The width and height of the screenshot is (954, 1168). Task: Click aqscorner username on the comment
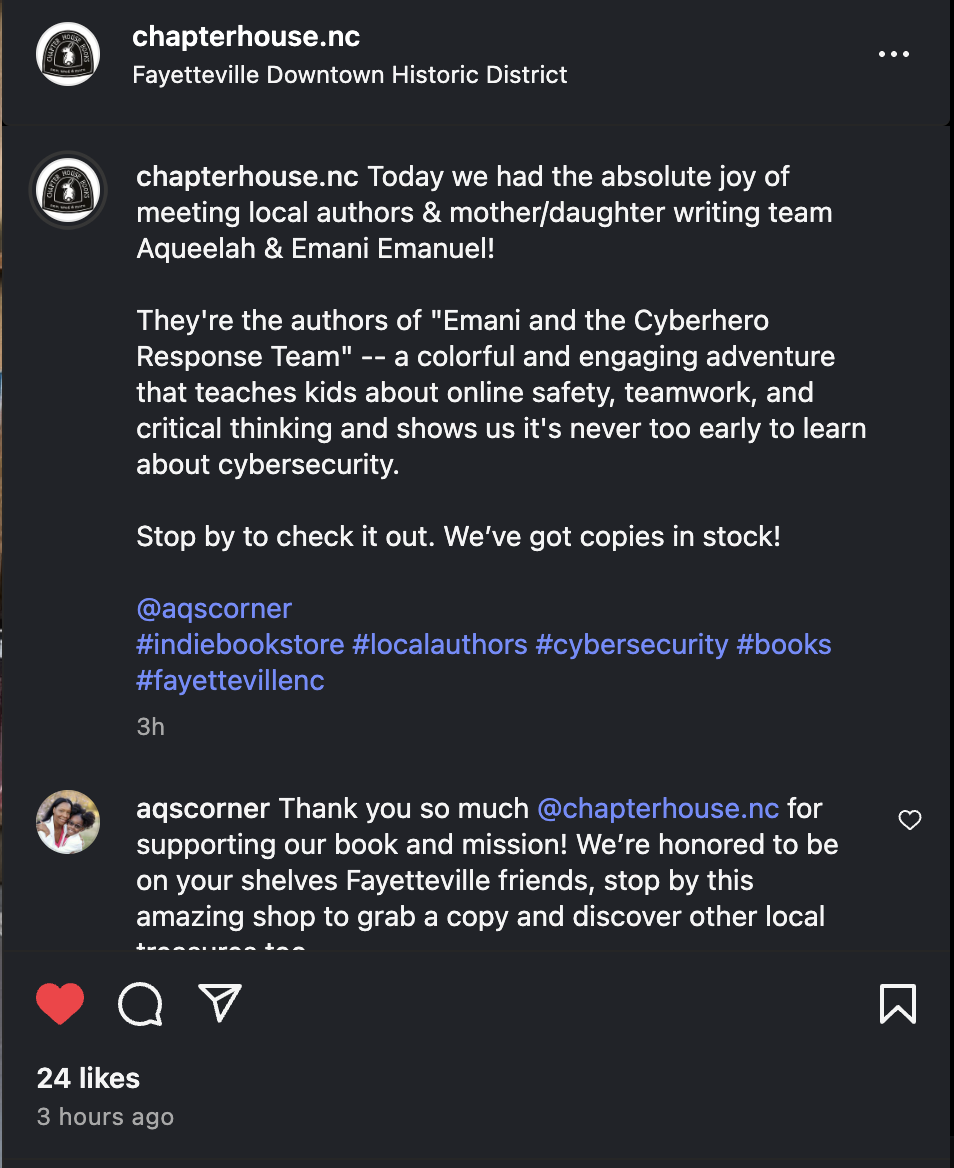point(203,808)
